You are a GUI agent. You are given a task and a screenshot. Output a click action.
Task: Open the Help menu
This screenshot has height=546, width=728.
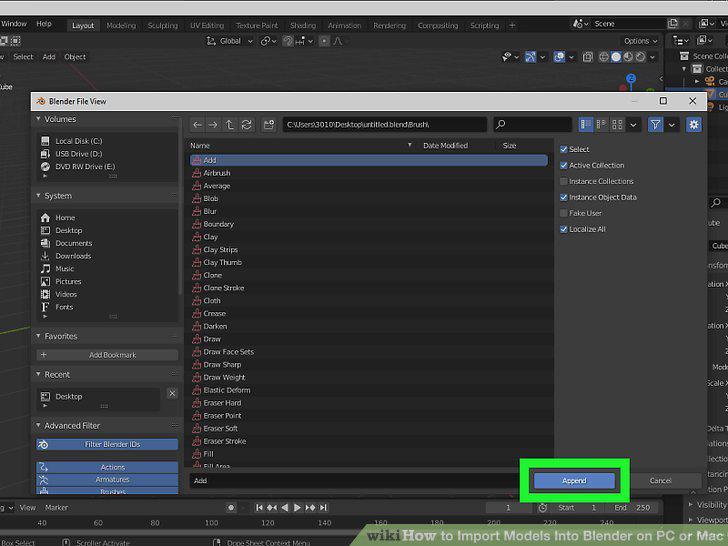[x=44, y=24]
